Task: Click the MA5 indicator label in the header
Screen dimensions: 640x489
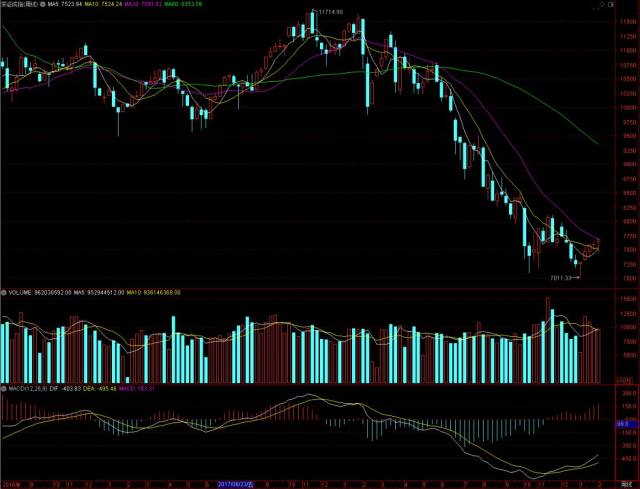Action: [65, 4]
